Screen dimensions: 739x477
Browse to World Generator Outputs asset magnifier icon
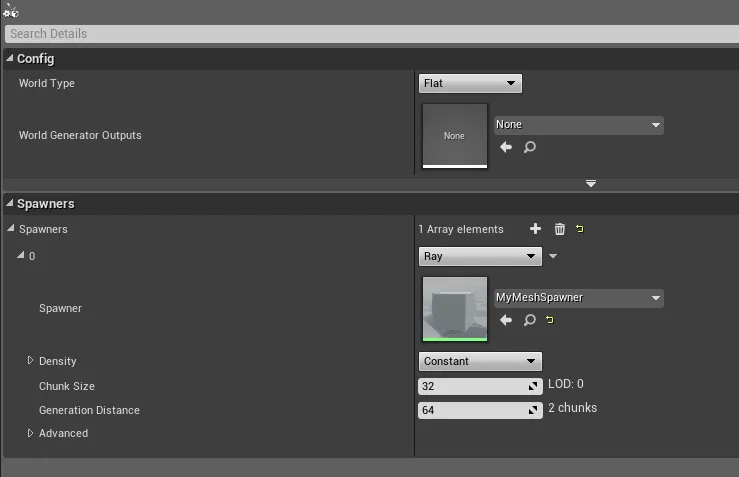pyautogui.click(x=530, y=147)
